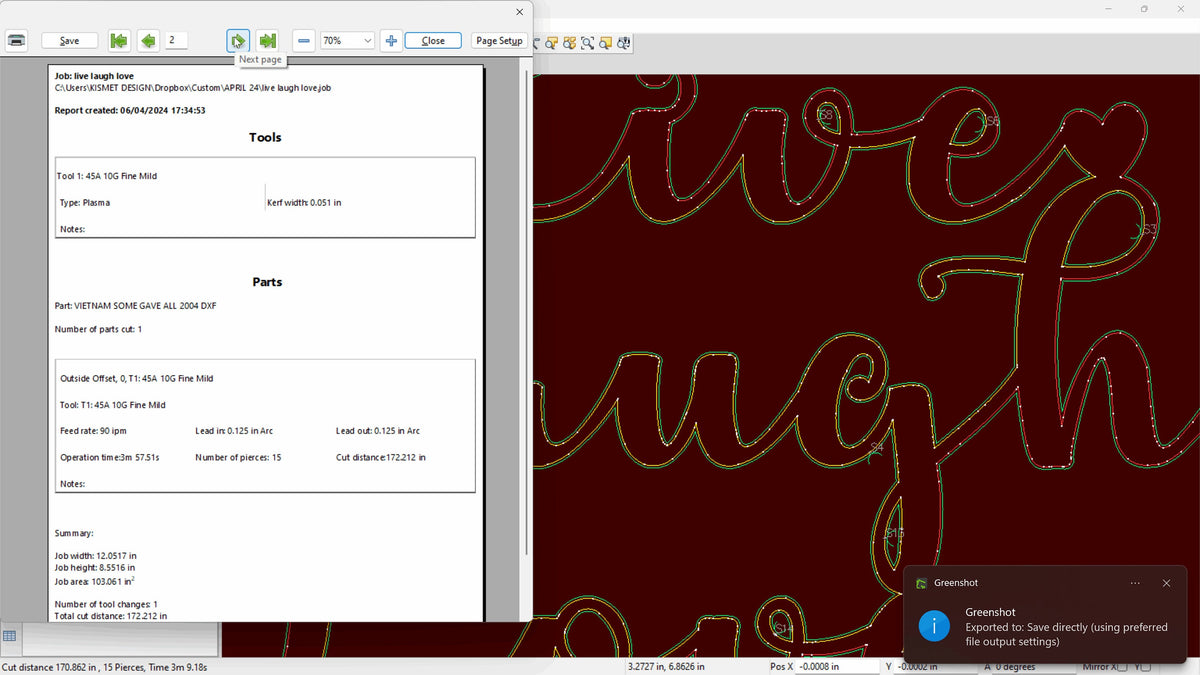1200x675 pixels.
Task: Click the Close button in report toolbar
Action: point(433,41)
